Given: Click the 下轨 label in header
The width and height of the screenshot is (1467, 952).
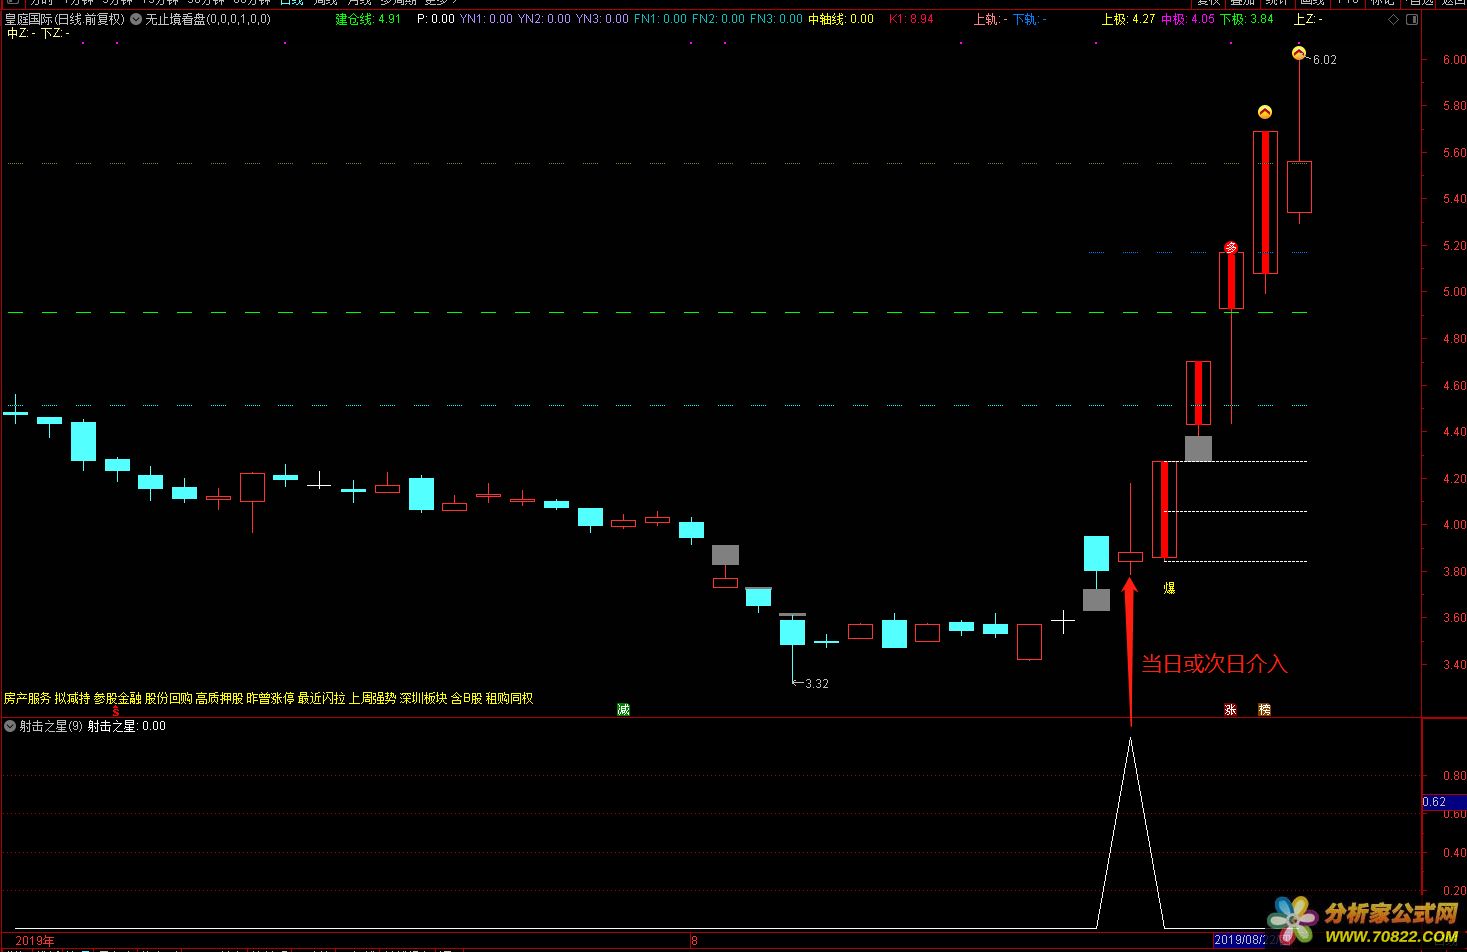Looking at the screenshot, I should coord(1029,19).
